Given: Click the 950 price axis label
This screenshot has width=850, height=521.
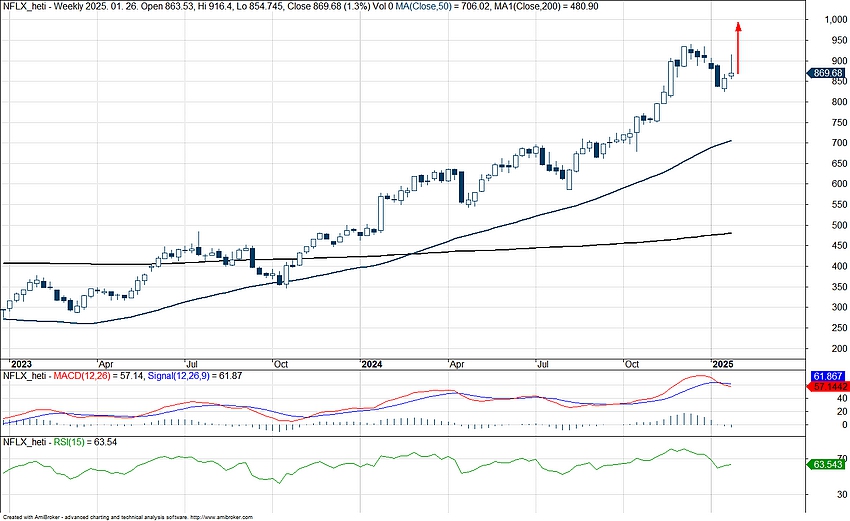Looking at the screenshot, I should pos(840,40).
